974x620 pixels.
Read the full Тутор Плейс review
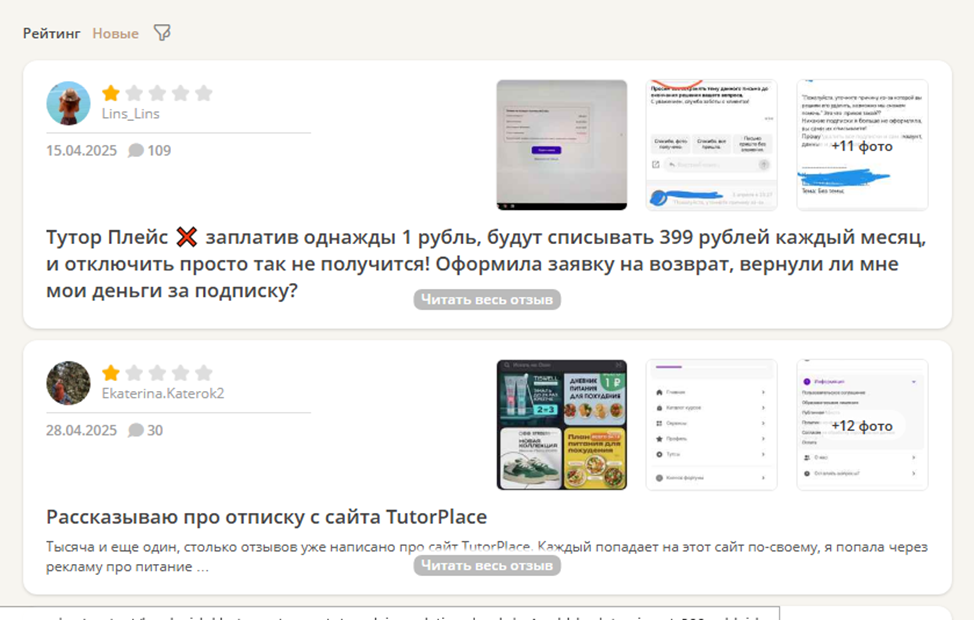coord(487,299)
